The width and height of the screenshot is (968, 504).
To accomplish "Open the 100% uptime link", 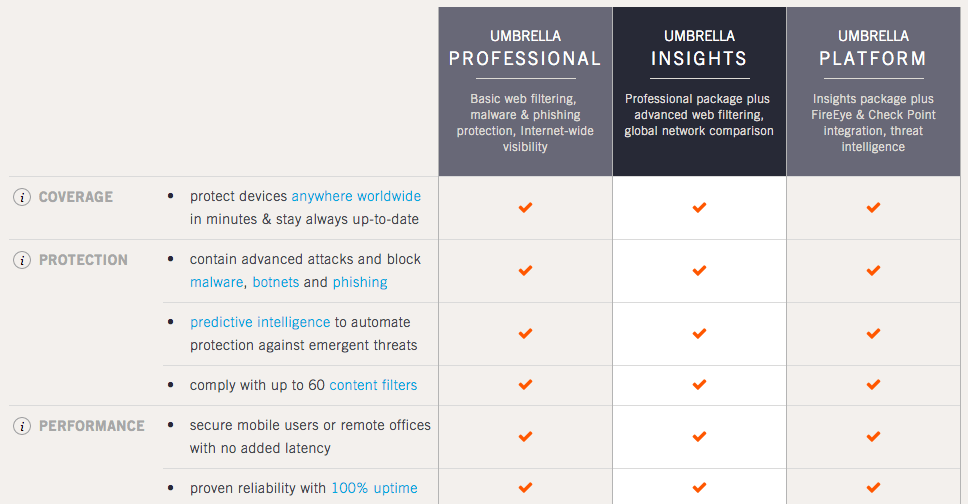I will click(375, 489).
